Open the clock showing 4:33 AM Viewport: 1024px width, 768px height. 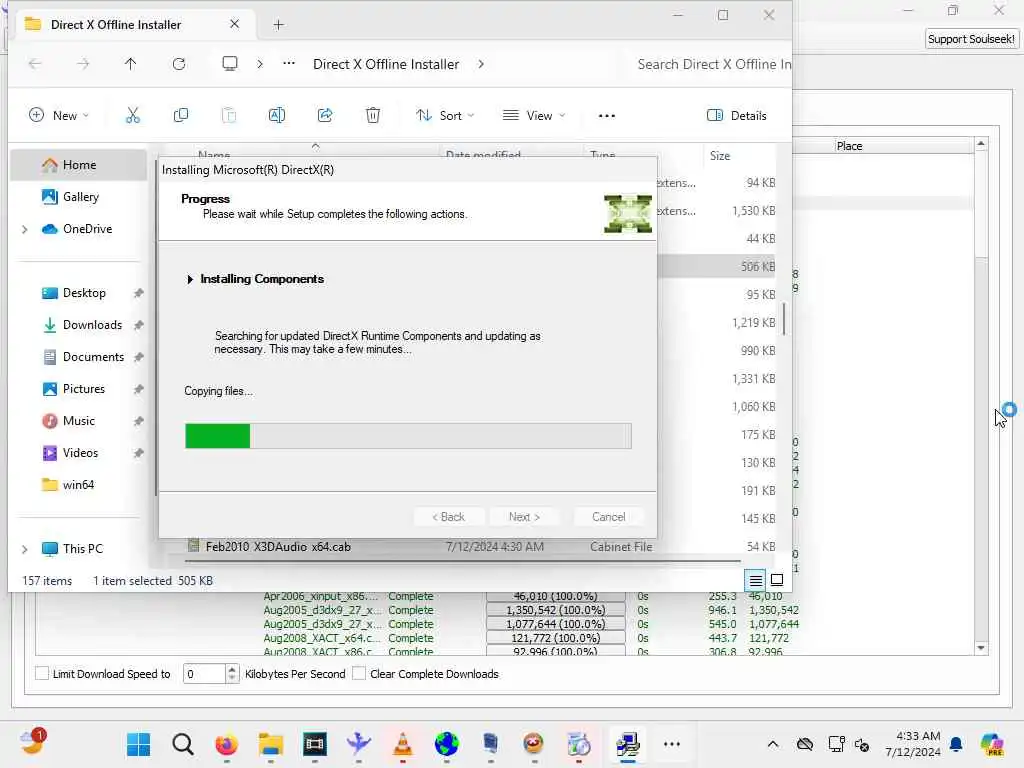point(913,744)
